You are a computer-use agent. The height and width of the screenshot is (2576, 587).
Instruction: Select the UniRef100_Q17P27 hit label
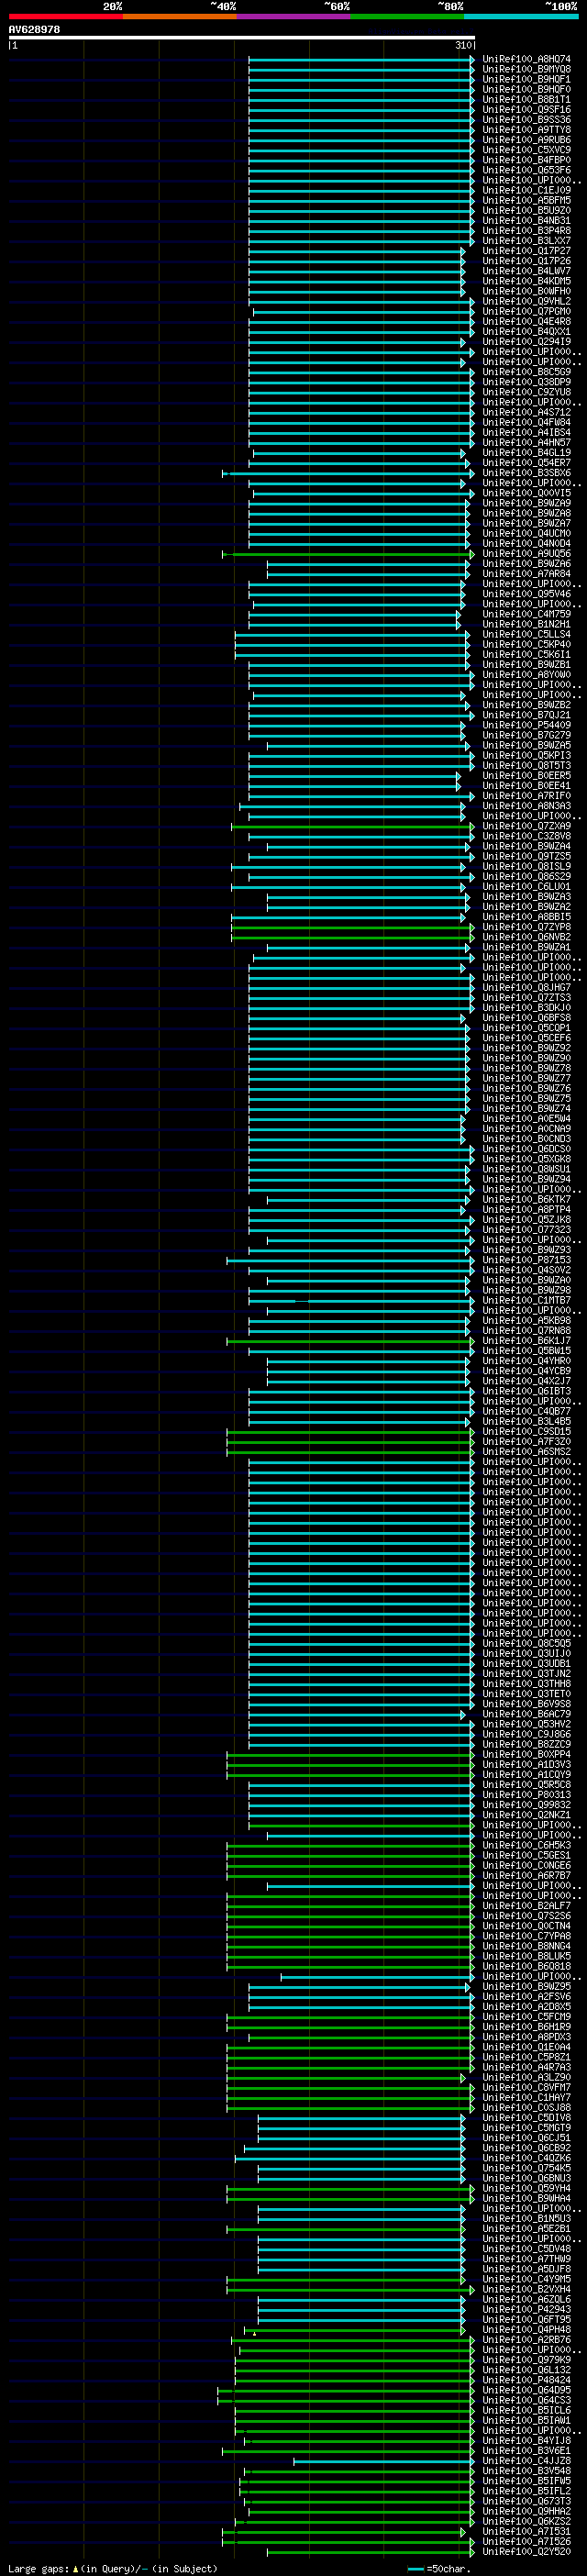point(527,251)
